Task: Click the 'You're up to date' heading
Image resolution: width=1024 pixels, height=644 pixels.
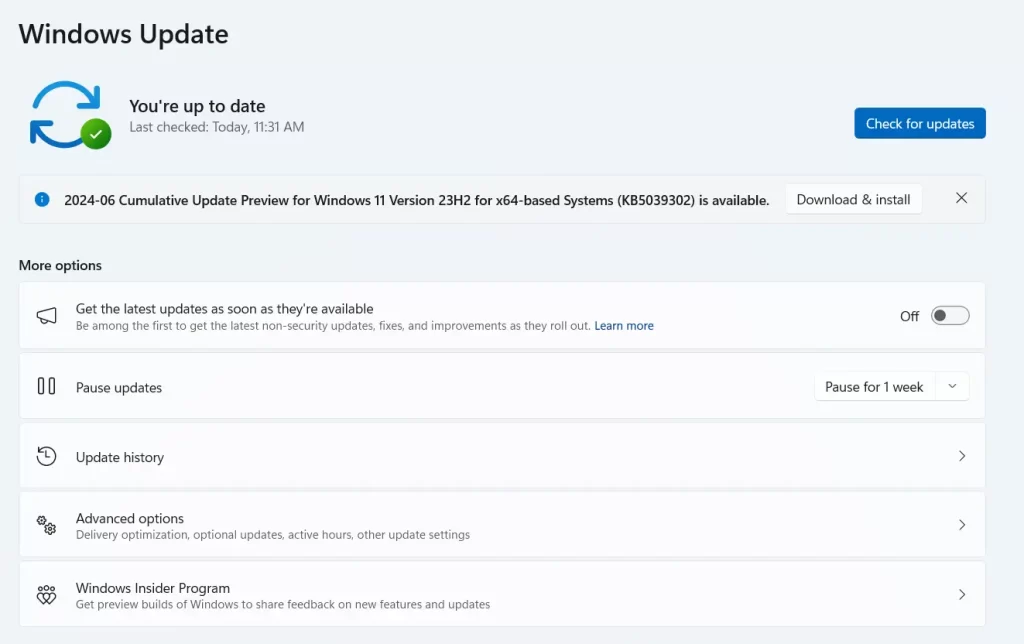Action: pos(197,106)
